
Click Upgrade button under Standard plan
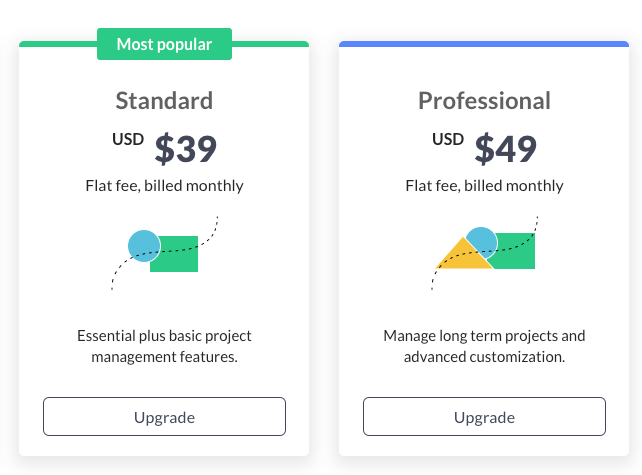164,416
